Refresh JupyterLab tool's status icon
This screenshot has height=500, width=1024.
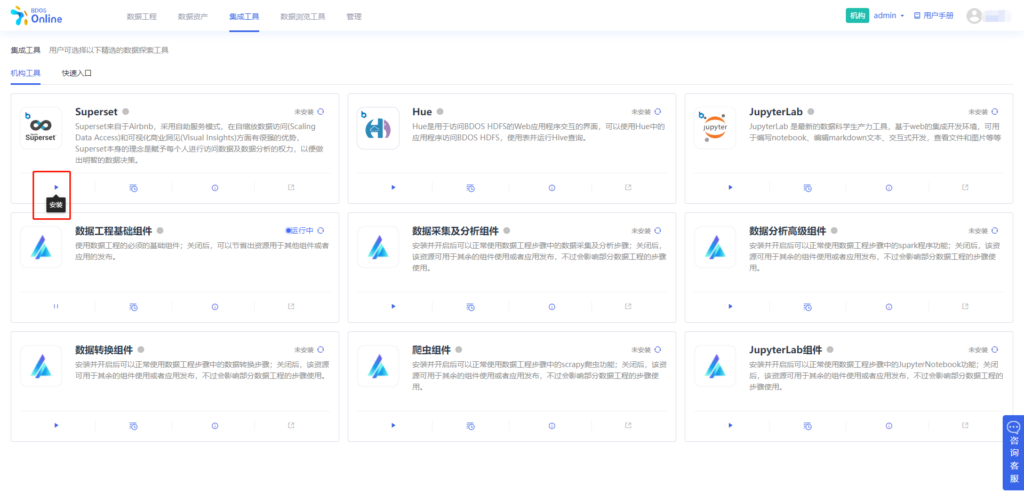[995, 112]
